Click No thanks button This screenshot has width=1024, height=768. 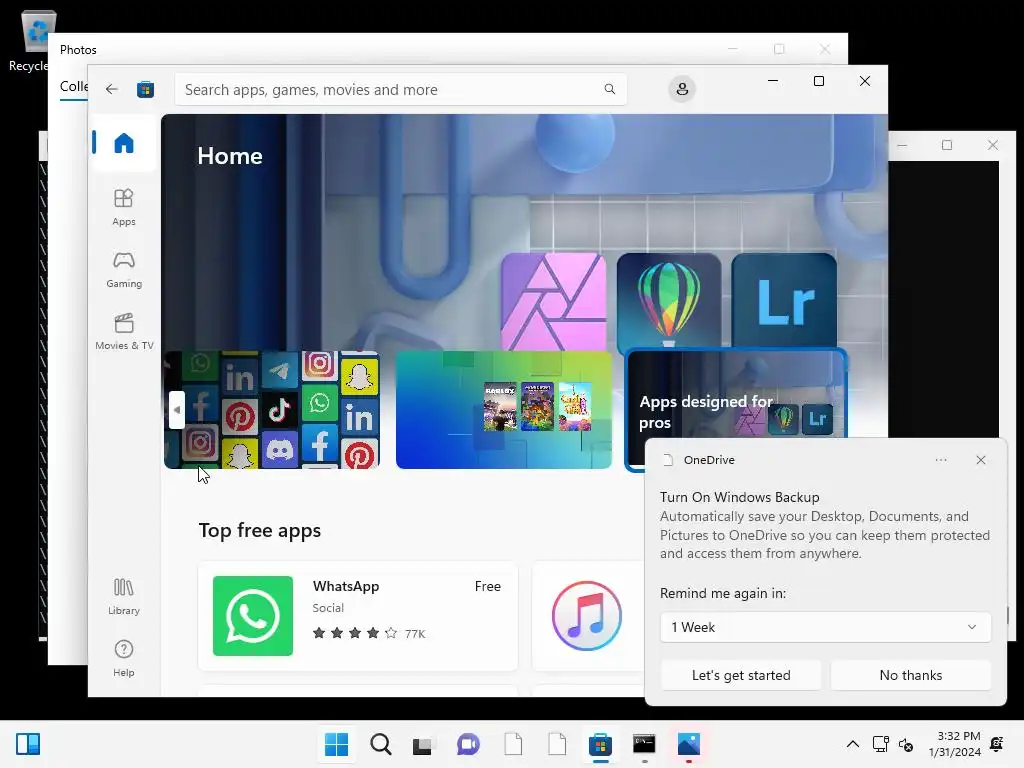(911, 675)
